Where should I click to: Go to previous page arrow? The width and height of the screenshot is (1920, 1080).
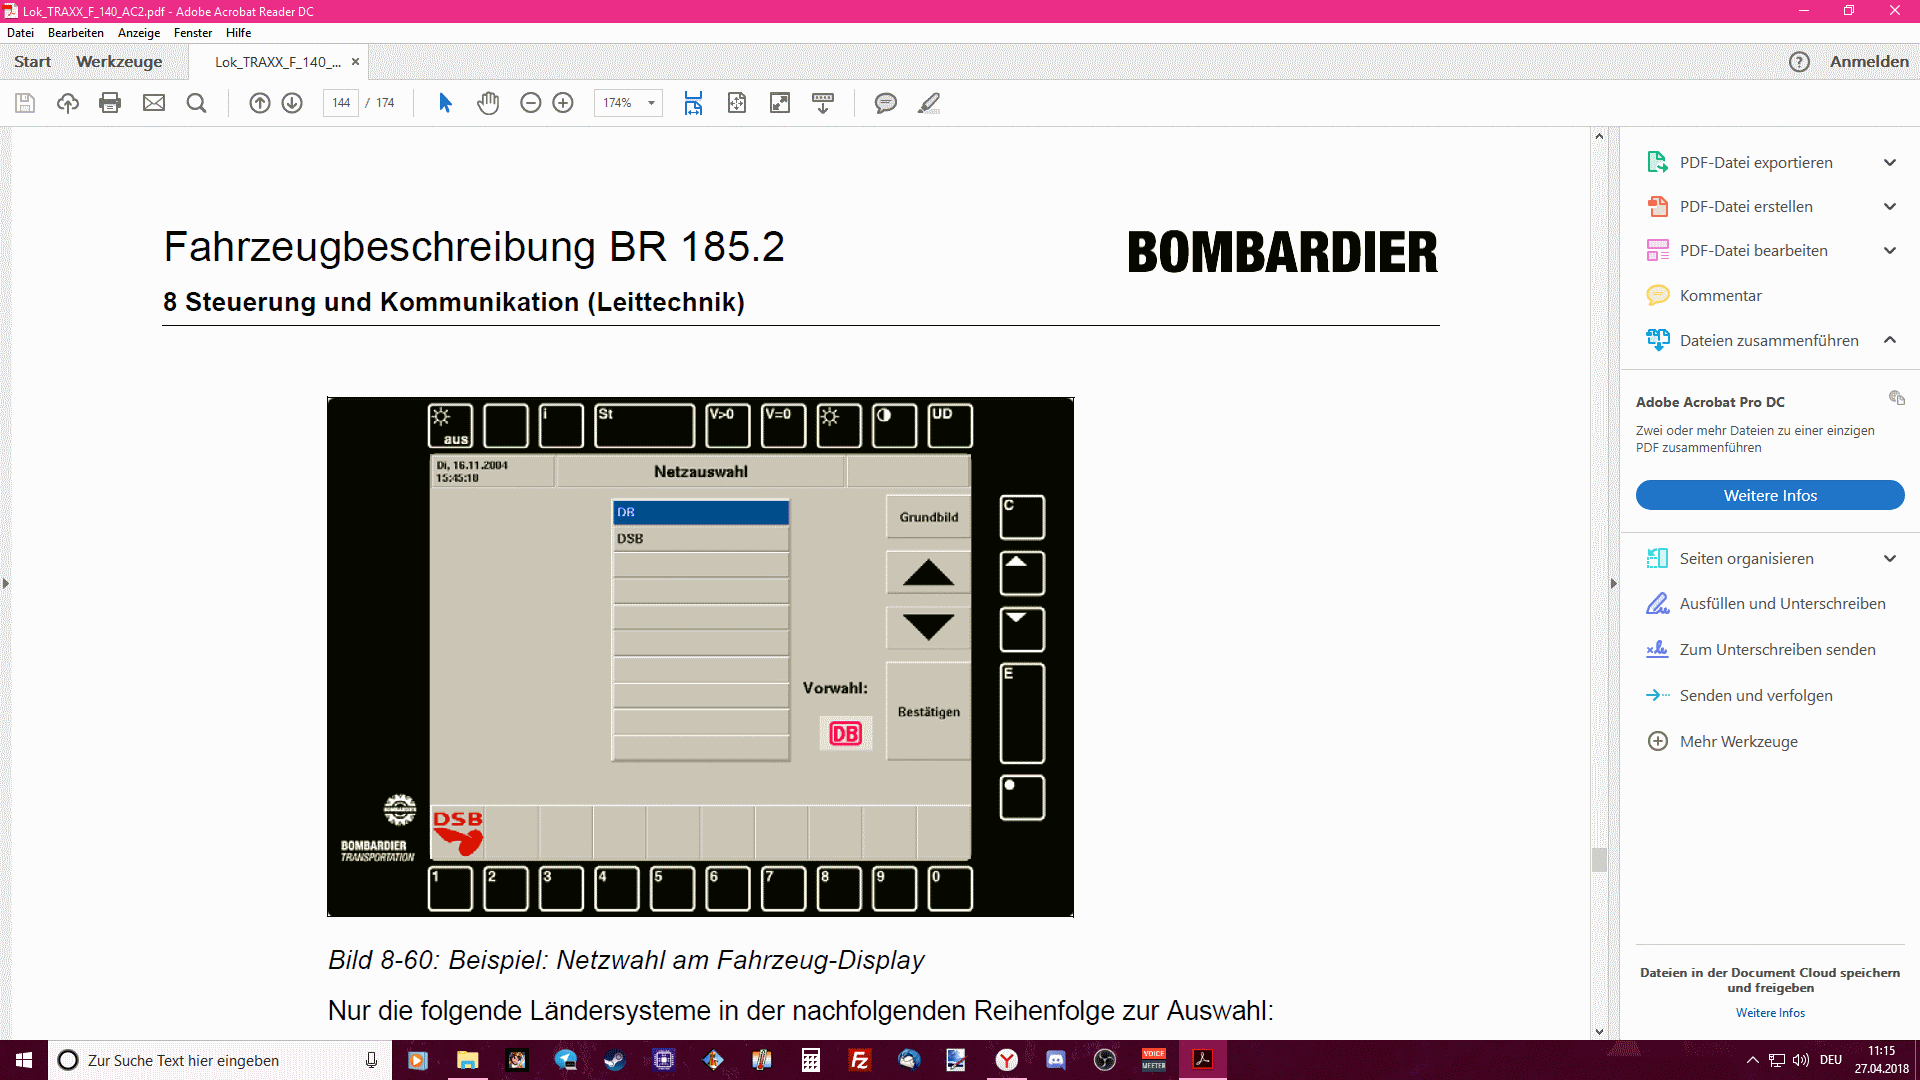[x=259, y=103]
